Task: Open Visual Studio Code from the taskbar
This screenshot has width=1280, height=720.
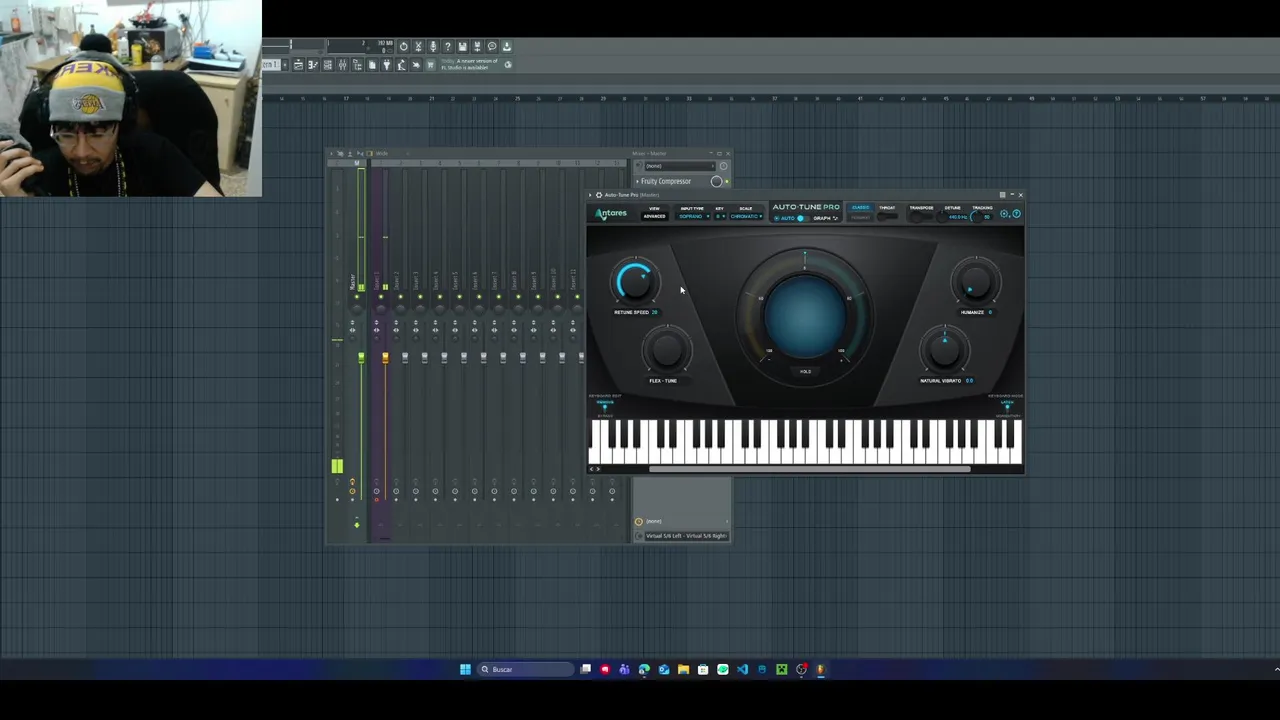Action: (743, 670)
